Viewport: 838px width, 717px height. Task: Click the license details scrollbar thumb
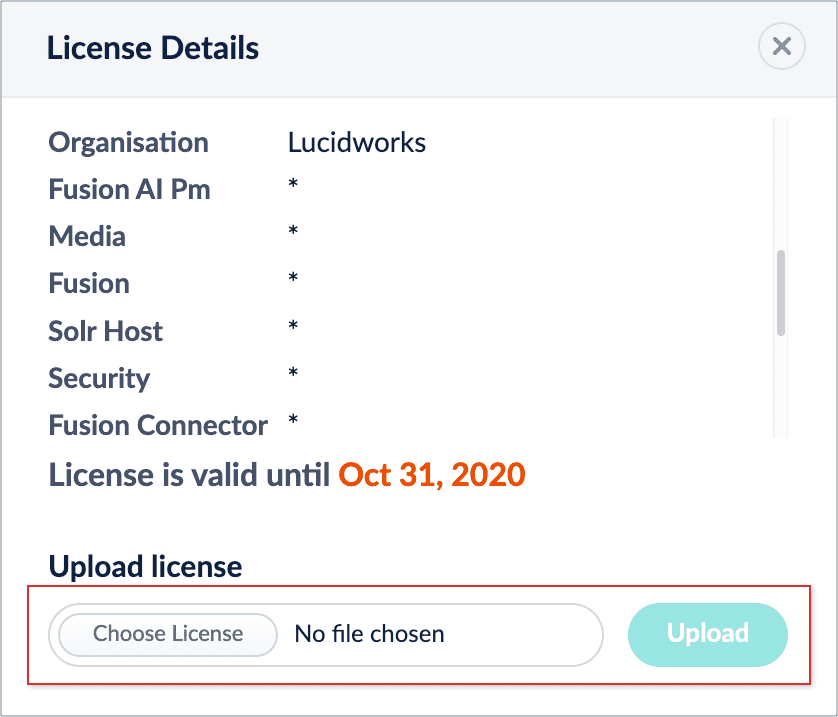781,293
